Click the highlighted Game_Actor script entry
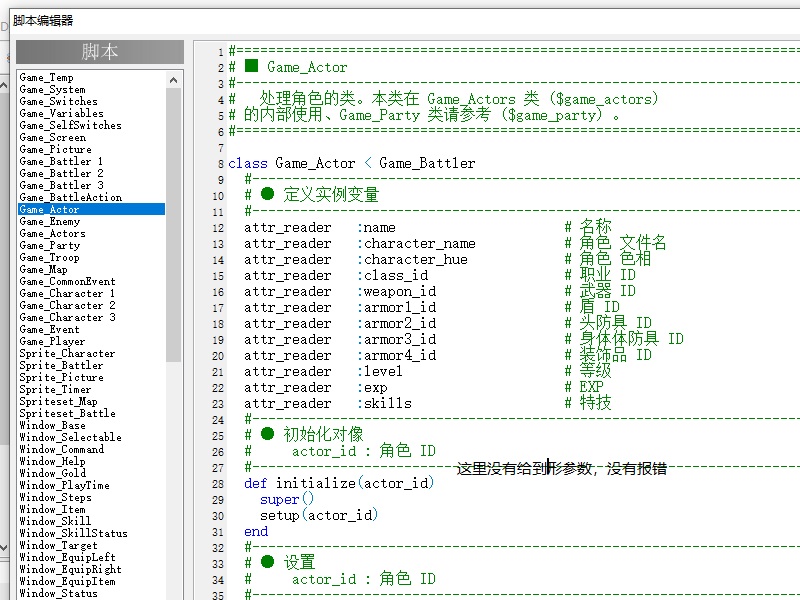Viewport: 800px width, 600px height. point(91,209)
